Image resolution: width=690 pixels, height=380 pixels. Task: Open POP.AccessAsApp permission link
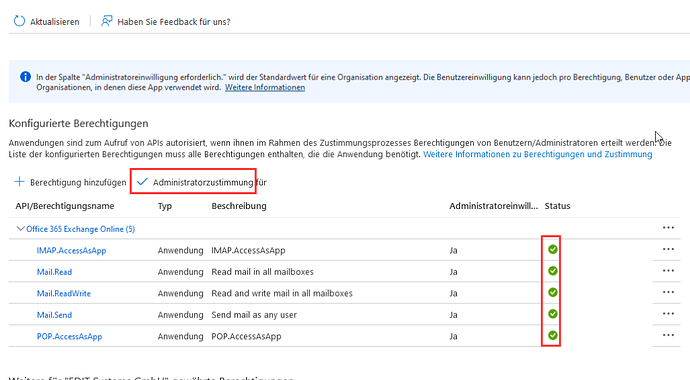point(69,337)
